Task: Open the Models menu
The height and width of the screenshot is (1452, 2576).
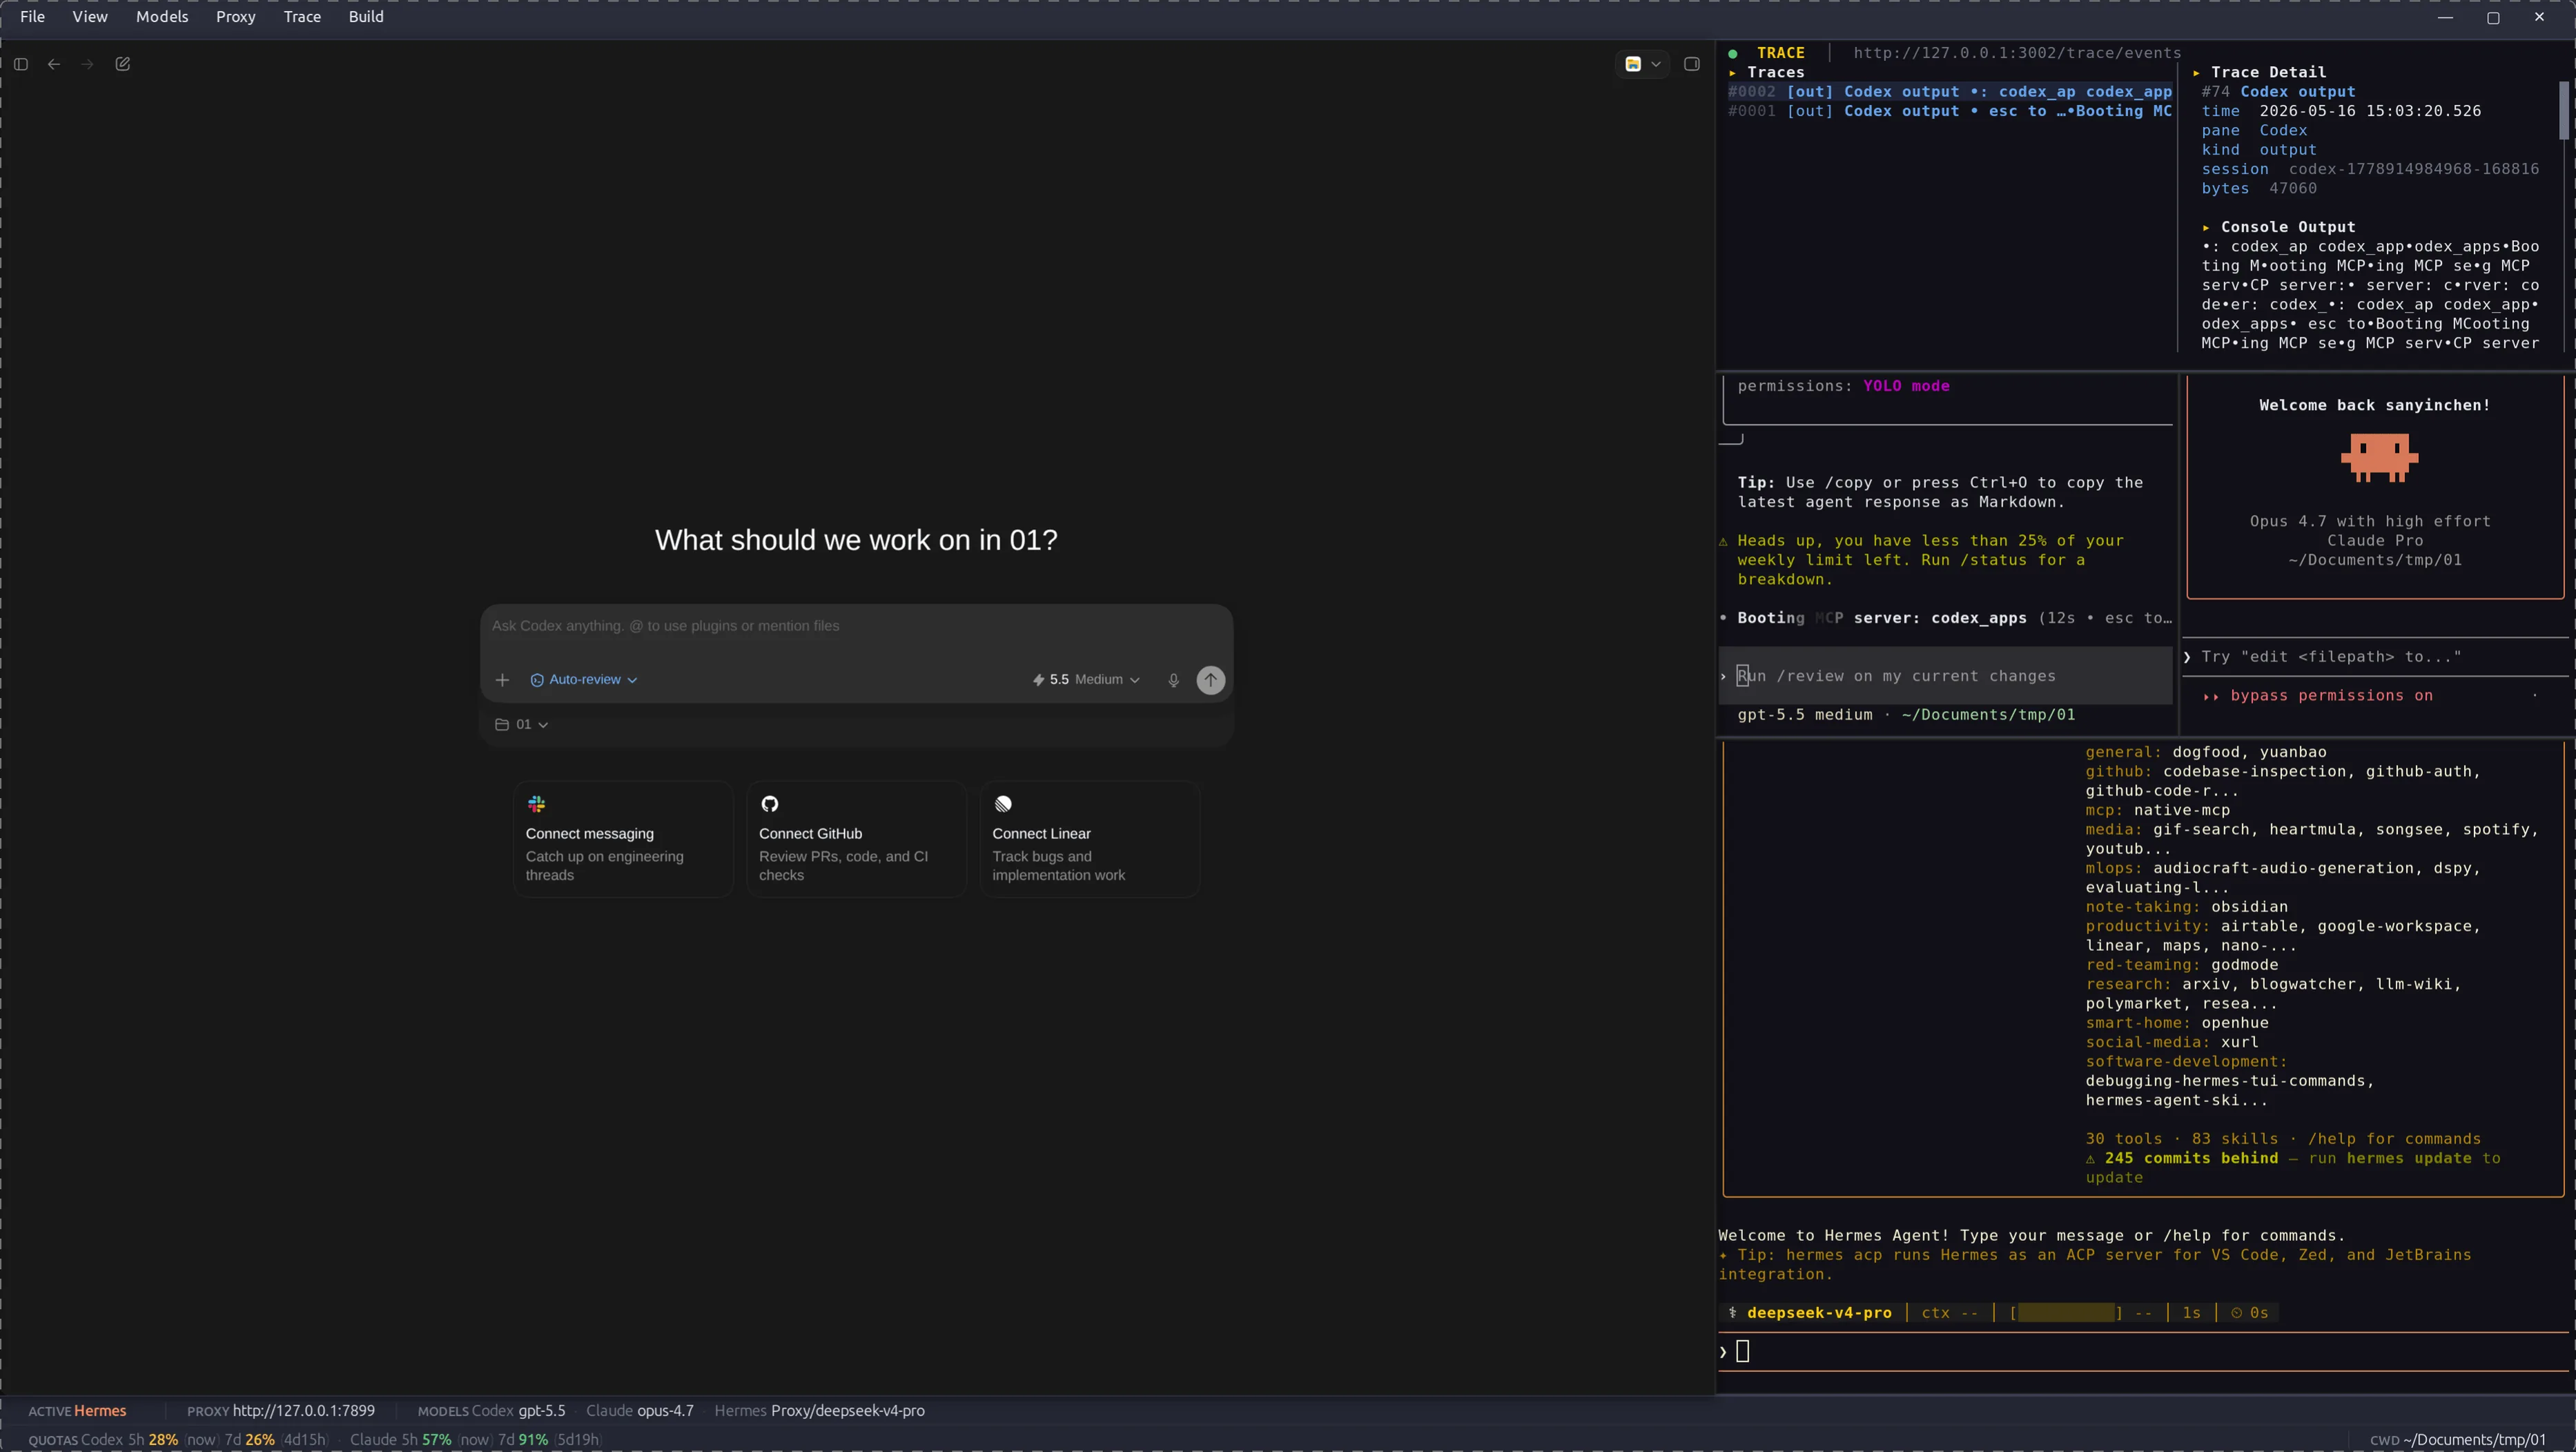Action: pyautogui.click(x=162, y=17)
